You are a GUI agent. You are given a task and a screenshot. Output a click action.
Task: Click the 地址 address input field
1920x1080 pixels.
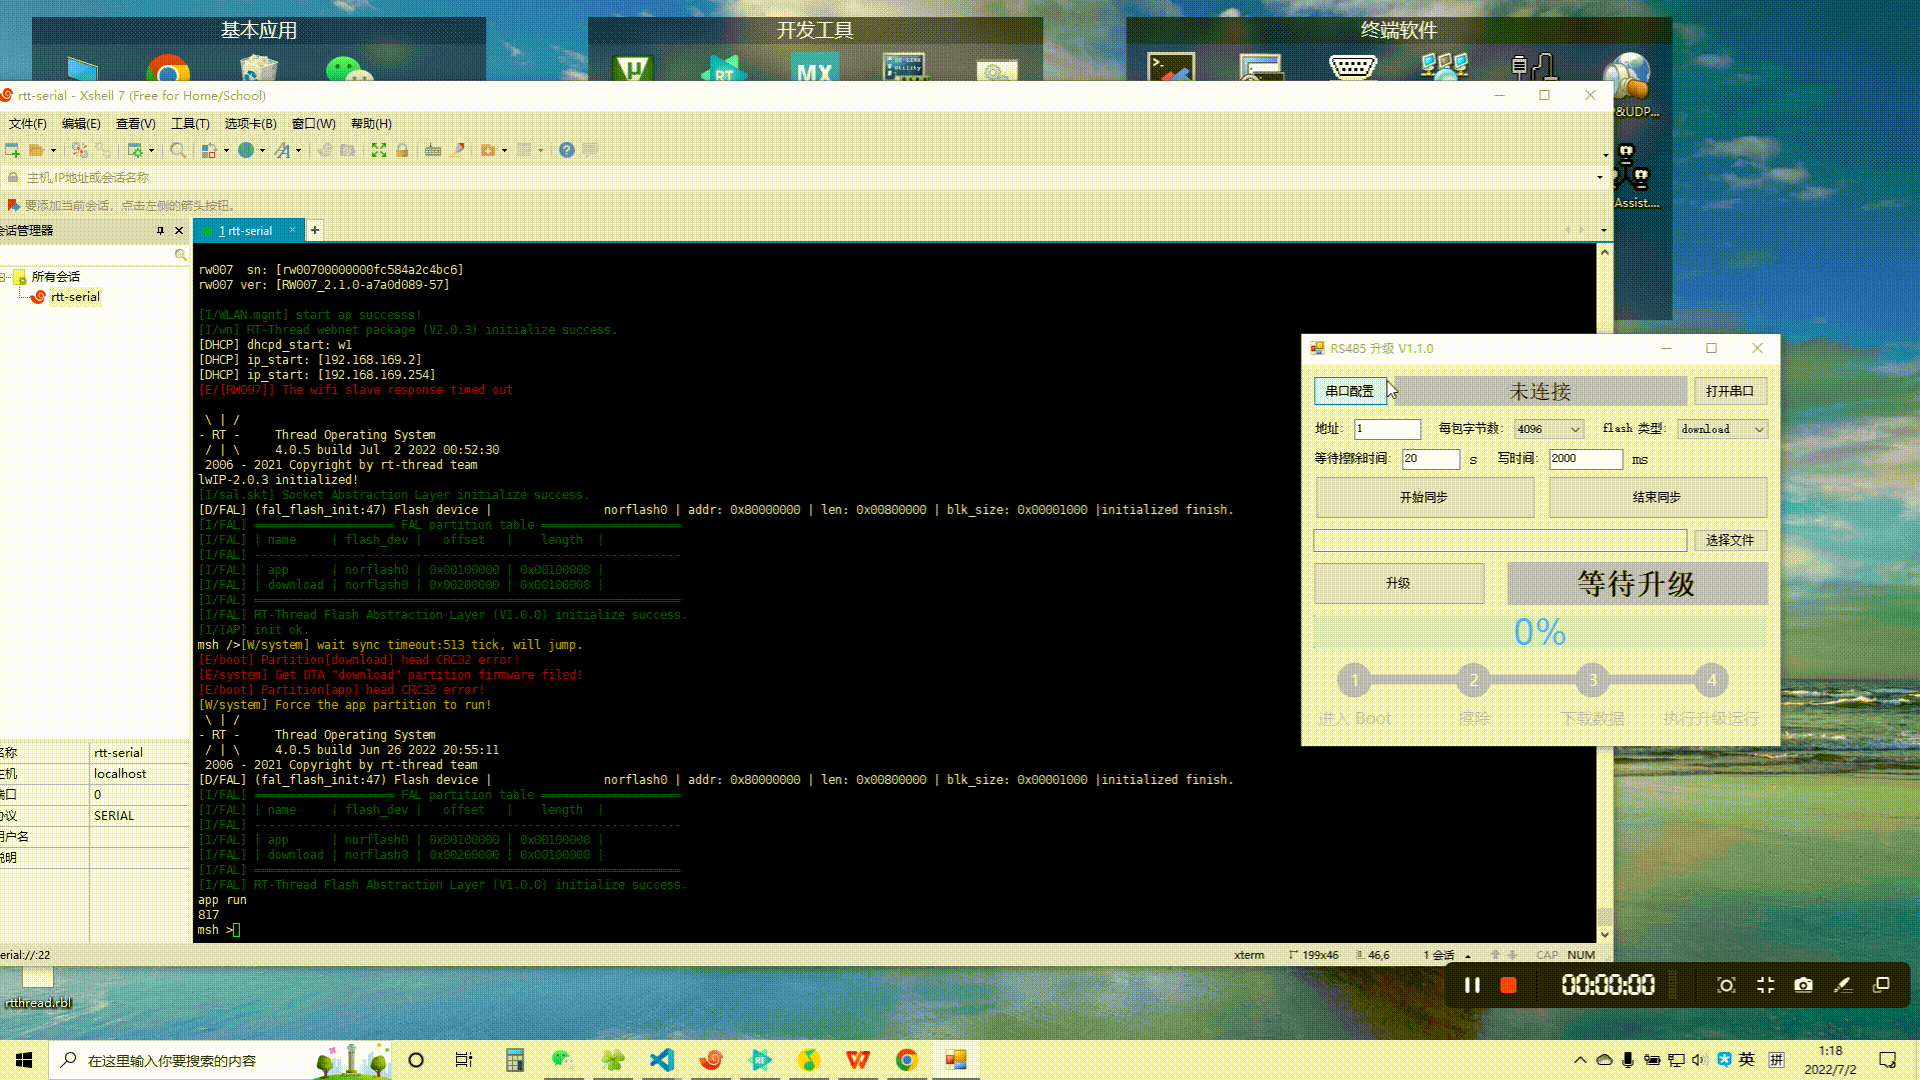[1387, 429]
